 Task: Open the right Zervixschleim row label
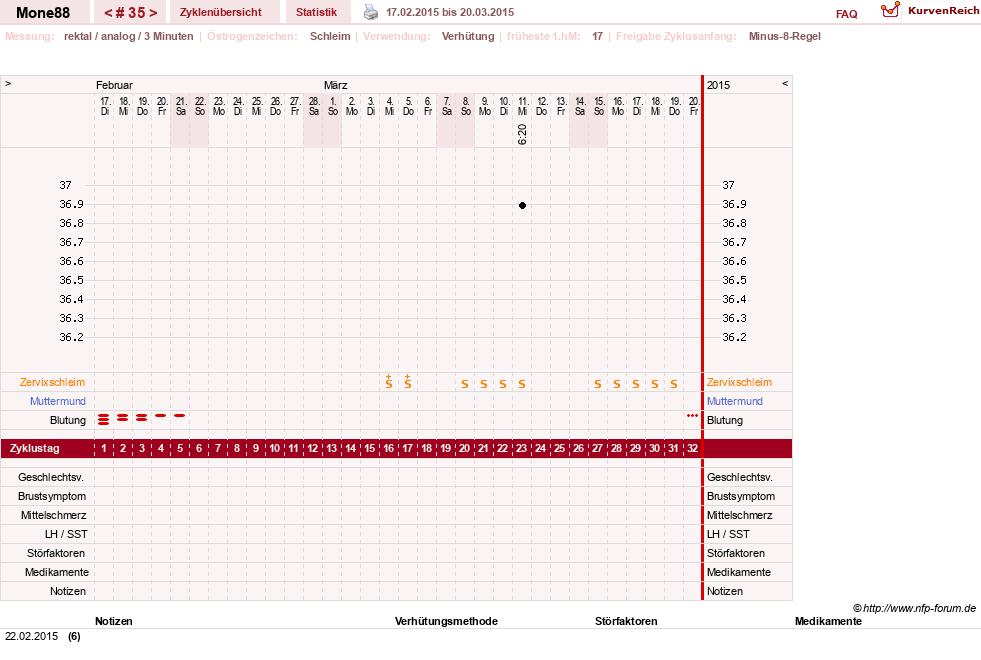coord(740,382)
